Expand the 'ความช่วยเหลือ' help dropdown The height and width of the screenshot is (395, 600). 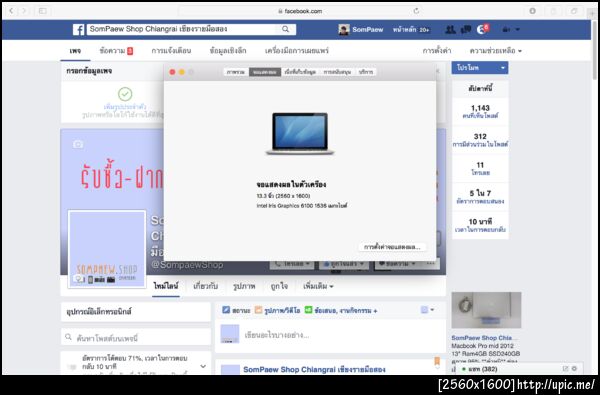(x=496, y=51)
